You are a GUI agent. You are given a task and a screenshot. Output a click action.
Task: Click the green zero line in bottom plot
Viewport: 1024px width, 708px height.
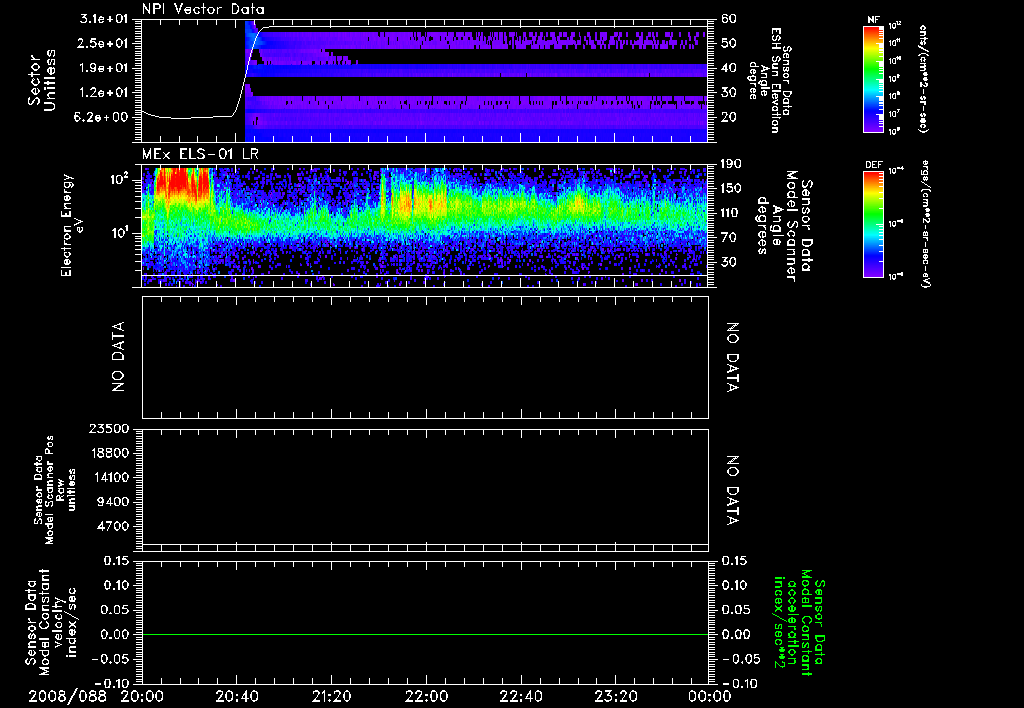[x=426, y=634]
